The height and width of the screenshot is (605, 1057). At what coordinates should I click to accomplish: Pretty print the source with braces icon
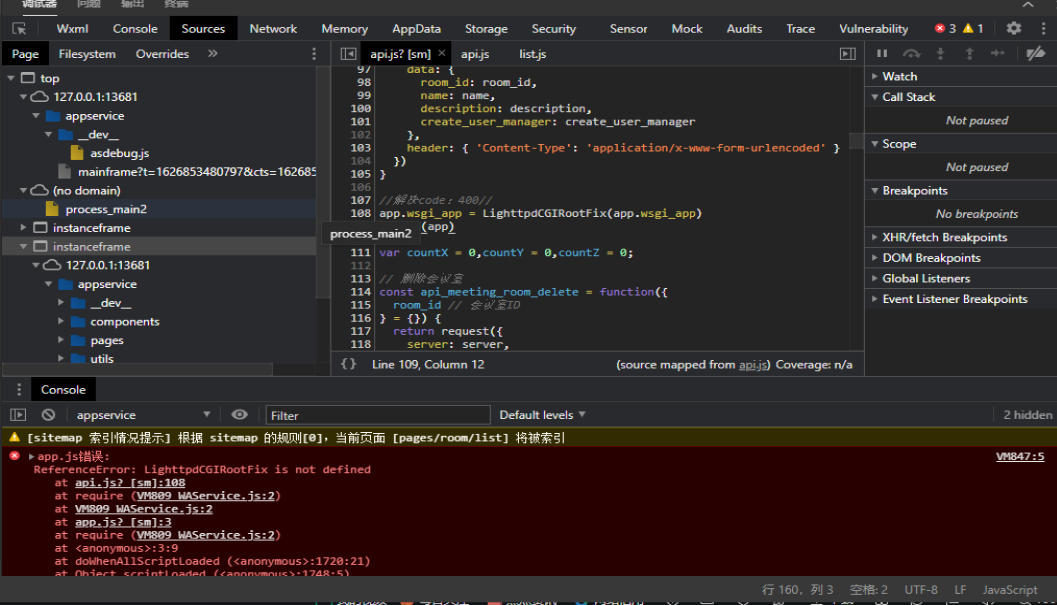(349, 364)
